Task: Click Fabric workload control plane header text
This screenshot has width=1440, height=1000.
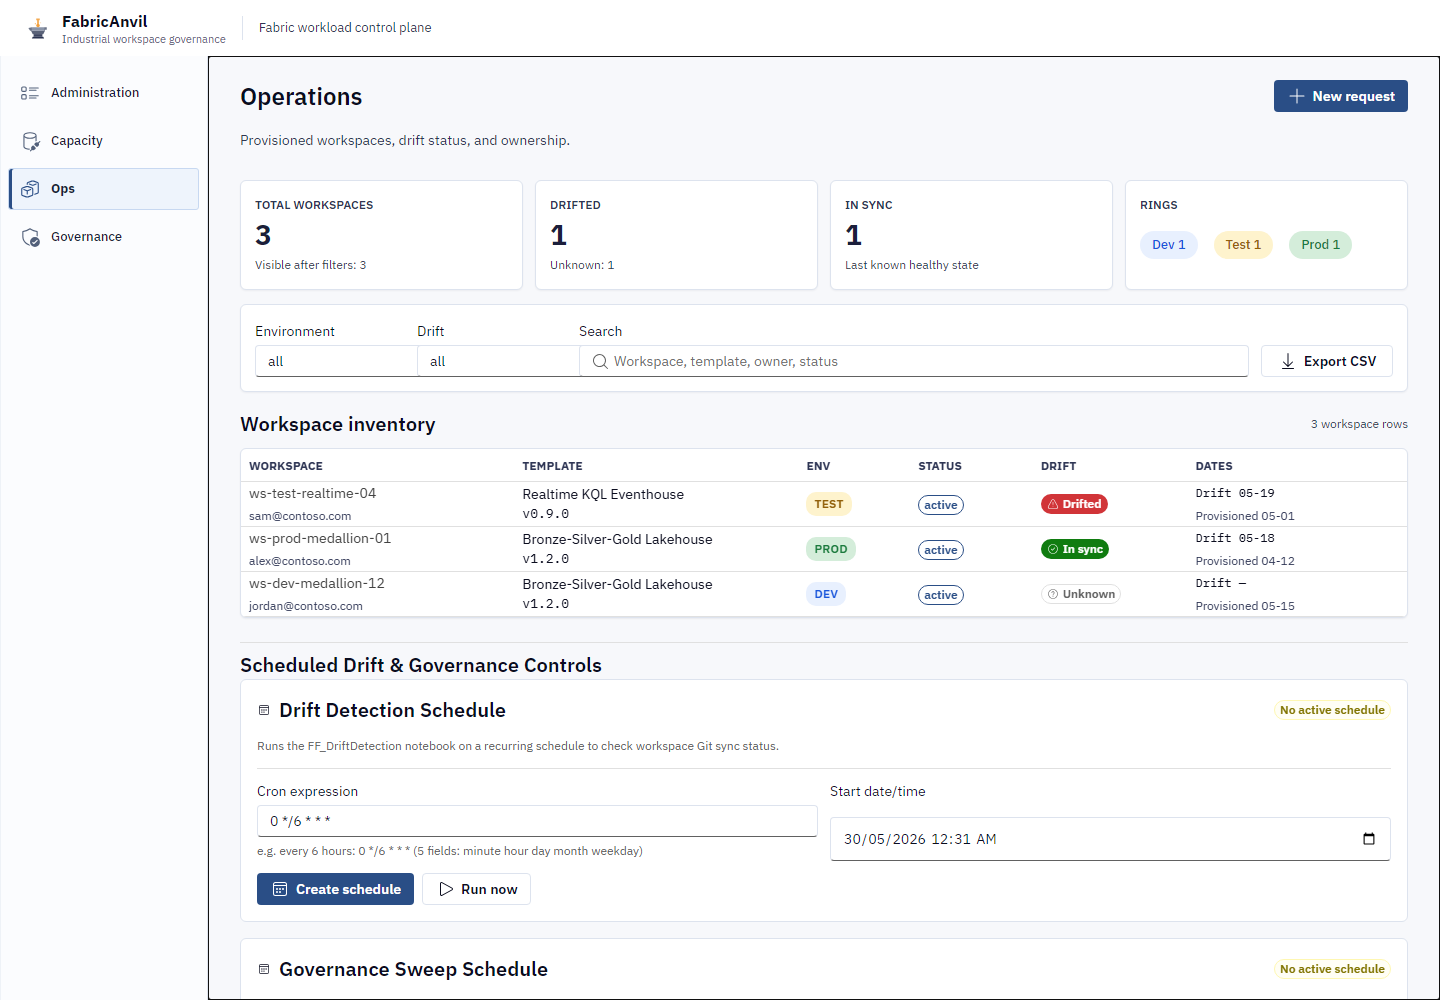Action: pyautogui.click(x=345, y=28)
